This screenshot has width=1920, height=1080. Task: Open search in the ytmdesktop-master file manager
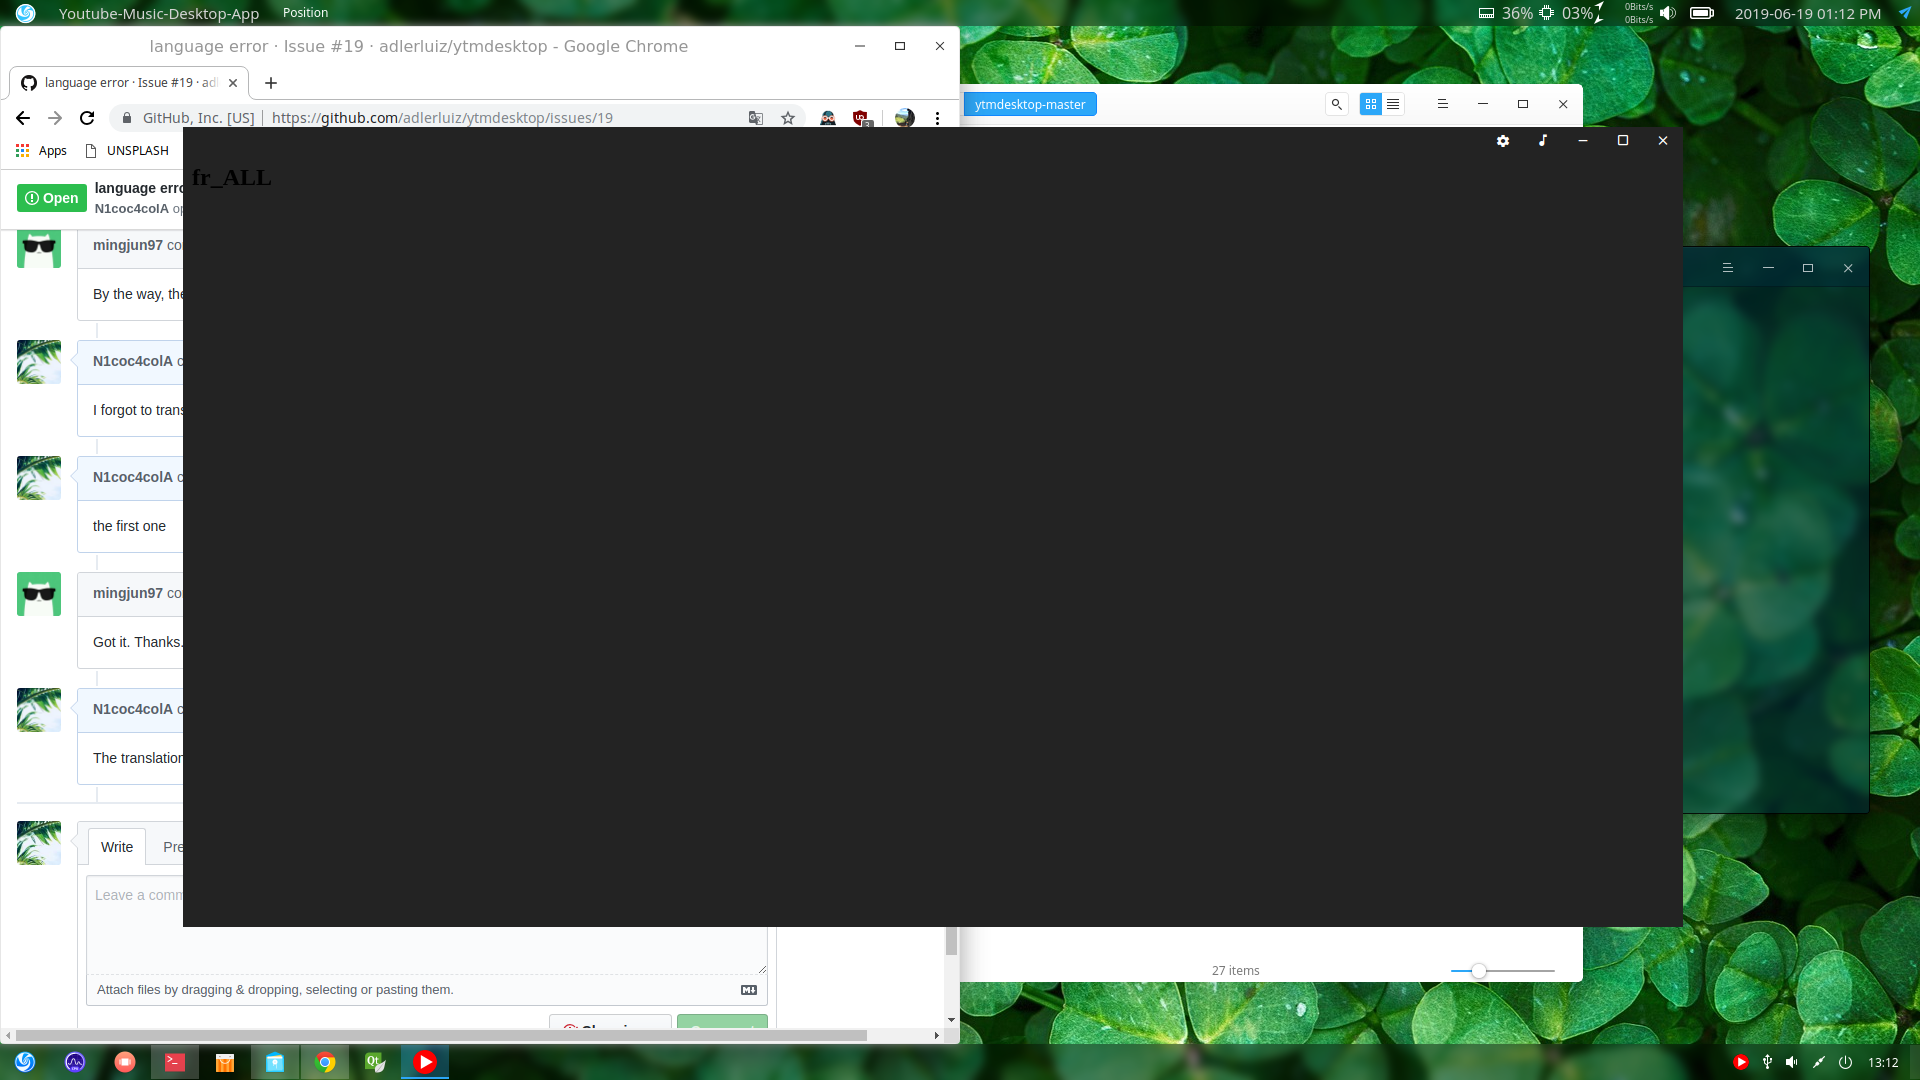[1336, 103]
